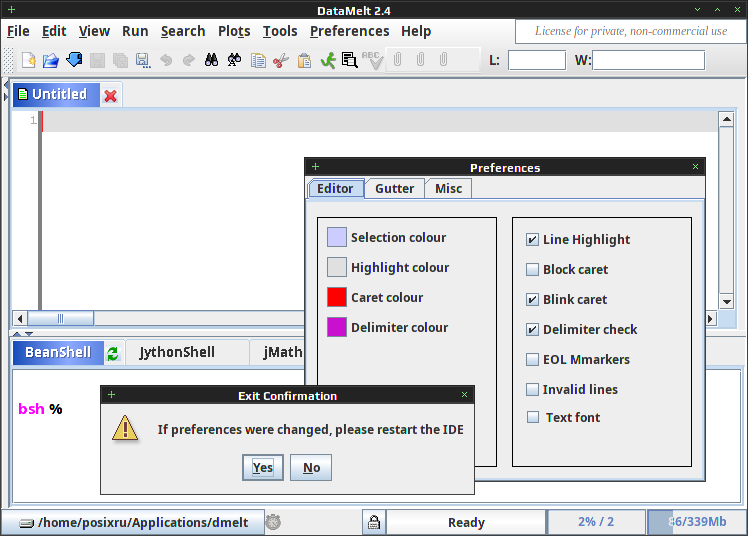The width and height of the screenshot is (748, 536).
Task: Open the File menu
Action: (18, 31)
